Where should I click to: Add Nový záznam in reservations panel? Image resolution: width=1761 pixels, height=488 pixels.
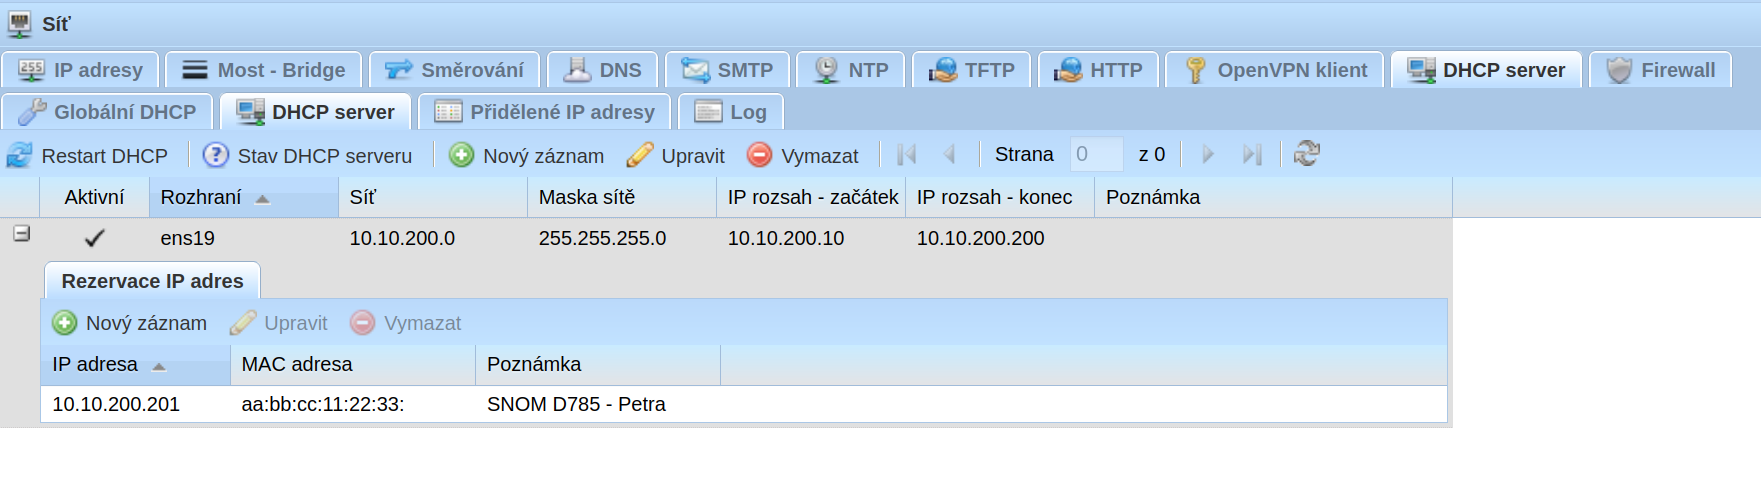130,323
